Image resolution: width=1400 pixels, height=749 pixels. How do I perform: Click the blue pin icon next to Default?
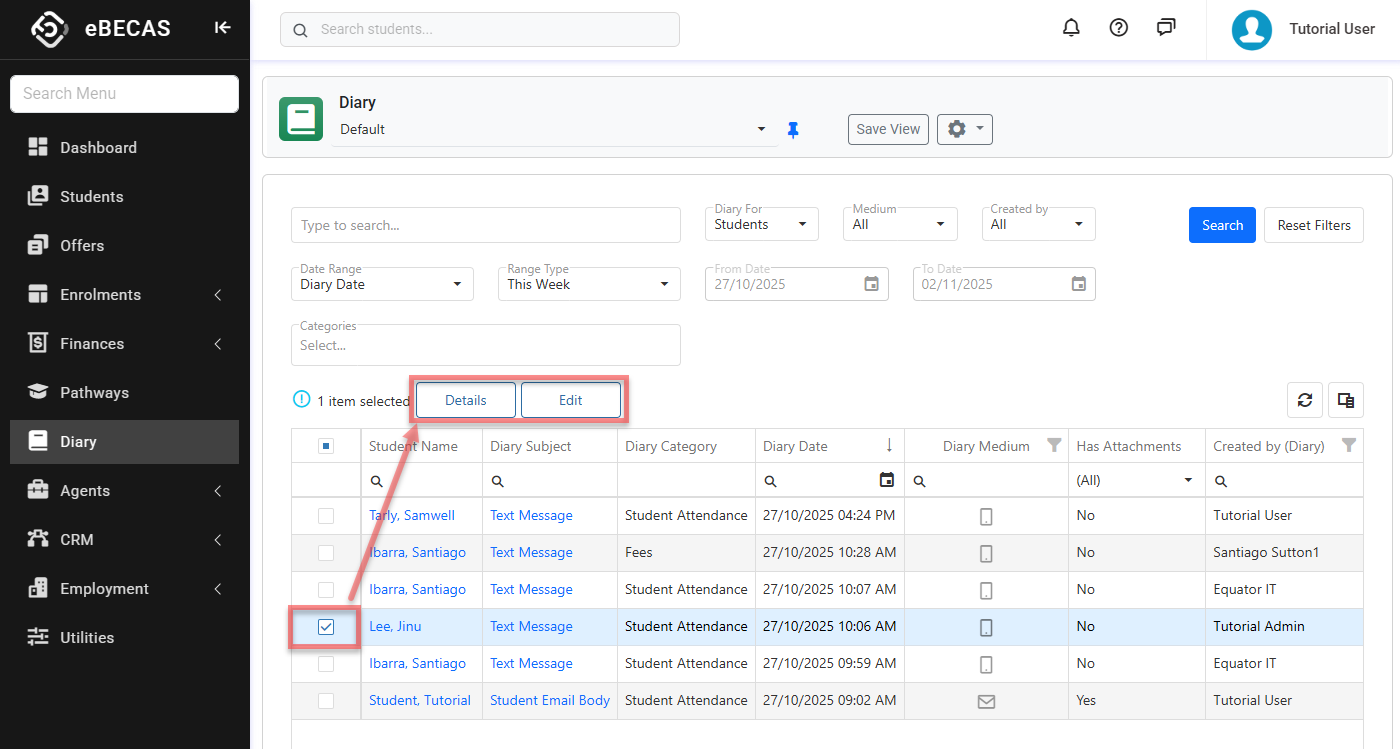pyautogui.click(x=793, y=130)
